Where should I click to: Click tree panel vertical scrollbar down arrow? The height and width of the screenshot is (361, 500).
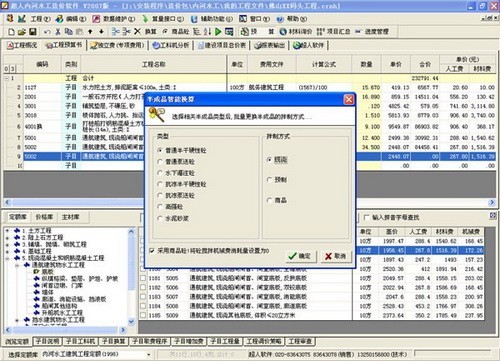[x=131, y=322]
